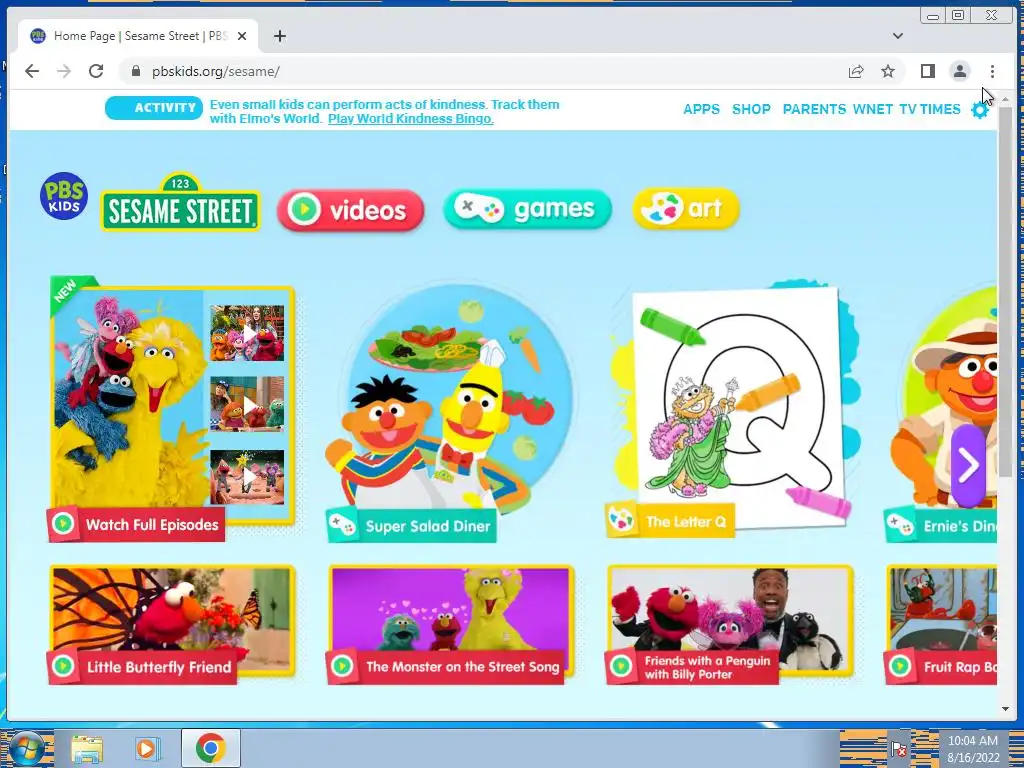Play the Little Butterfly Friend video
The height and width of the screenshot is (768, 1024).
pyautogui.click(x=173, y=620)
